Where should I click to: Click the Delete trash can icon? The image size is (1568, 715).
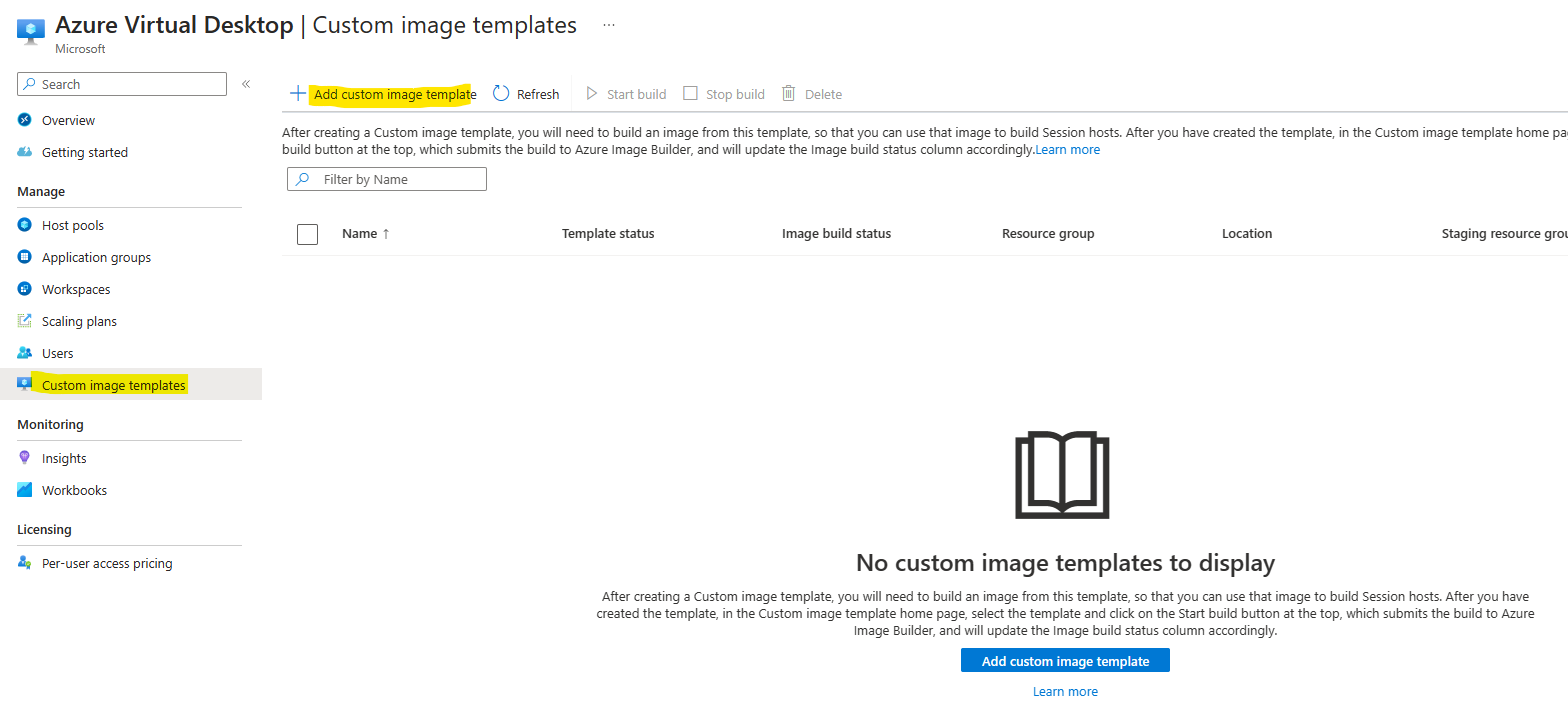[x=788, y=93]
